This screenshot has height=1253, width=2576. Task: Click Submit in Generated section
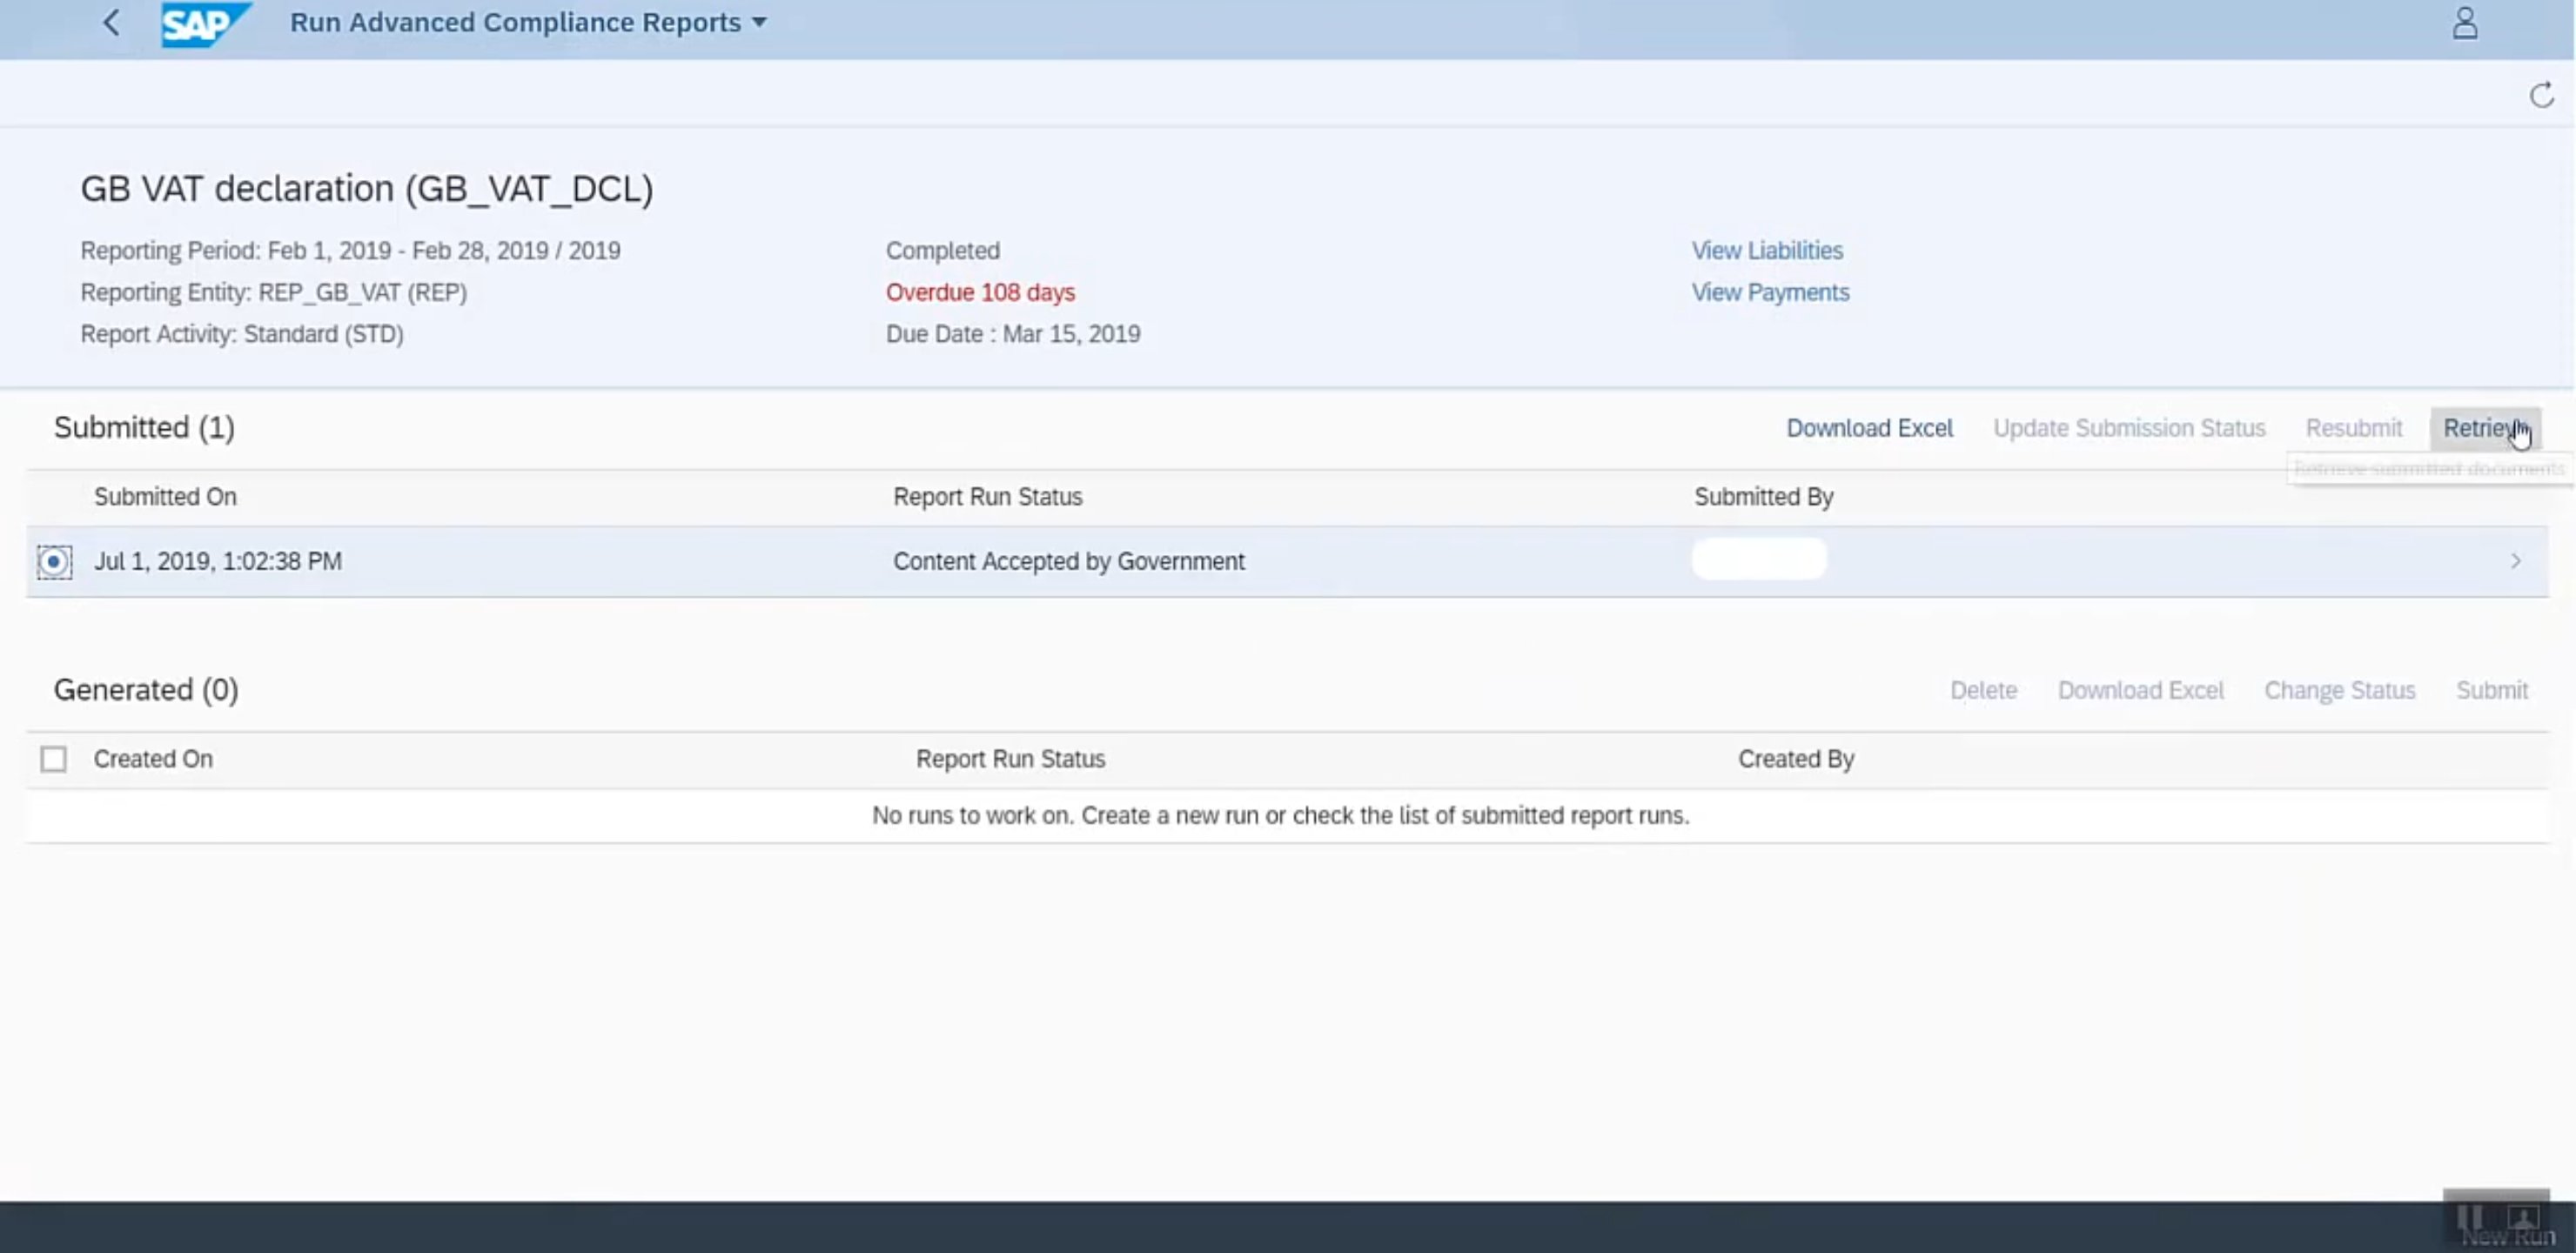(2491, 690)
